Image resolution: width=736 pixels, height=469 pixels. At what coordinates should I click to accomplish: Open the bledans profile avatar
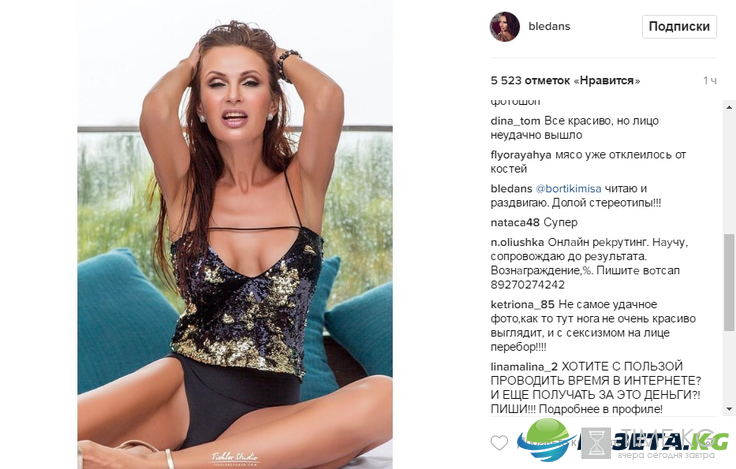pyautogui.click(x=505, y=27)
